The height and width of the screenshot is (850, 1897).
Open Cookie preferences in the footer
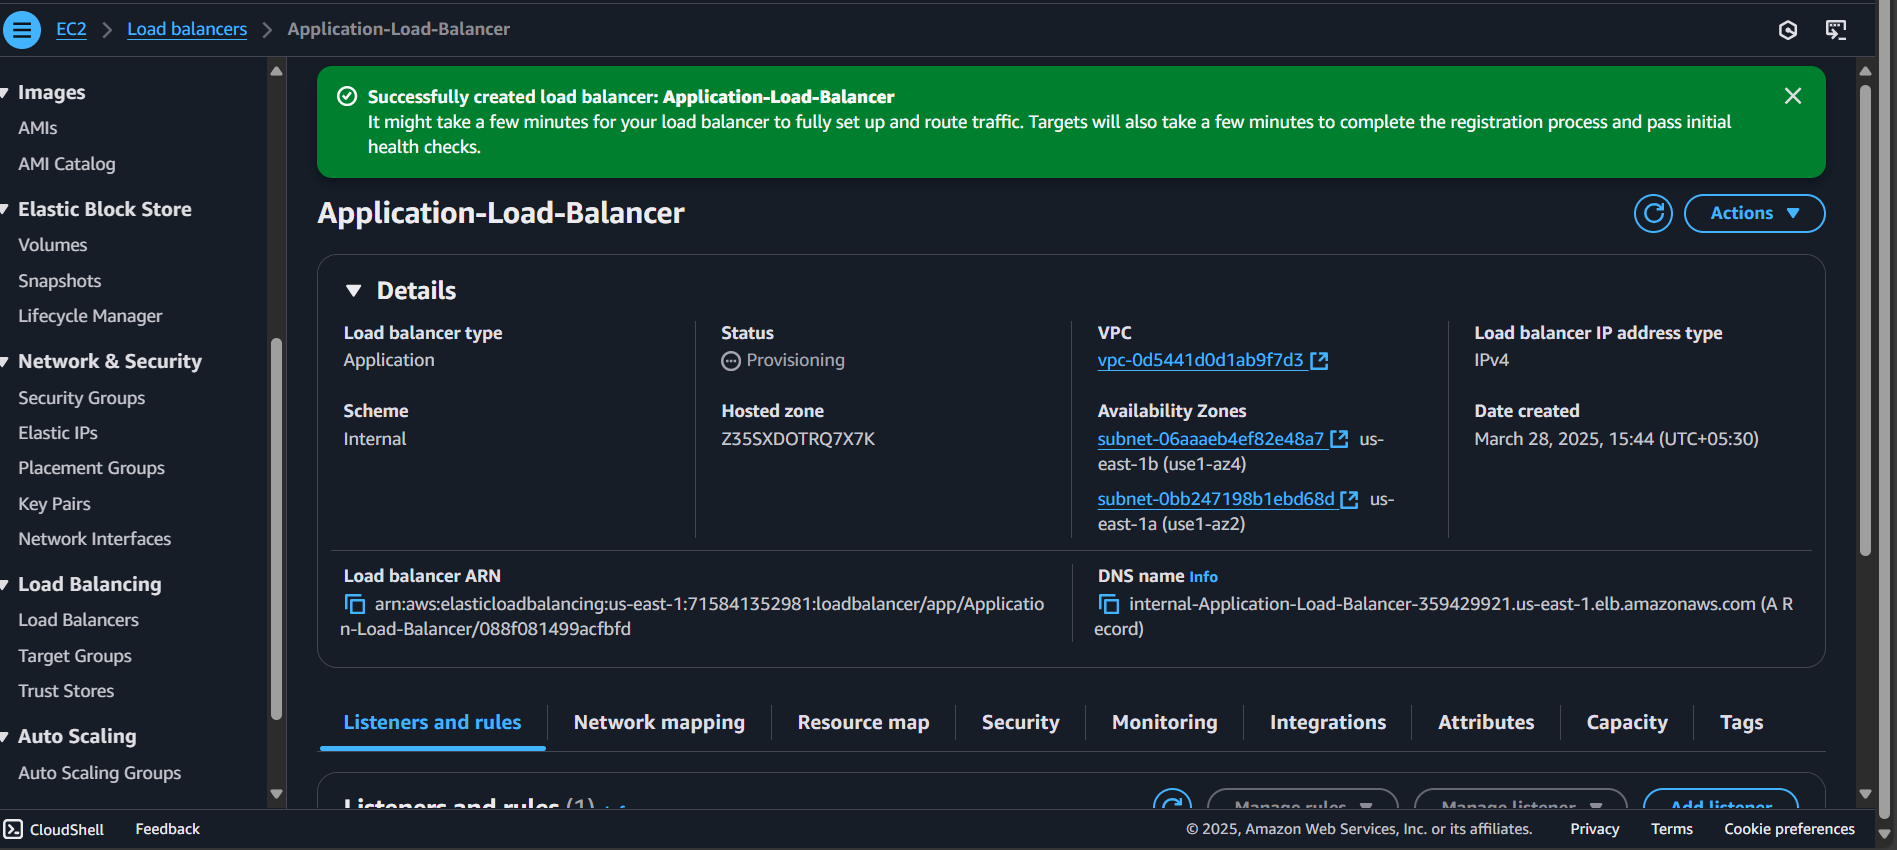coord(1790,829)
